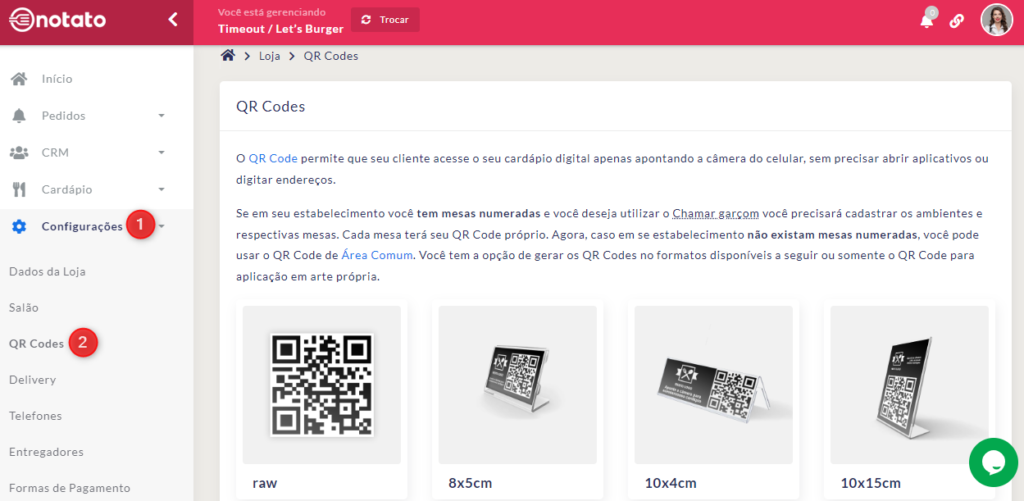Collapse sidebar with the left chevron
1024x501 pixels.
click(x=172, y=19)
